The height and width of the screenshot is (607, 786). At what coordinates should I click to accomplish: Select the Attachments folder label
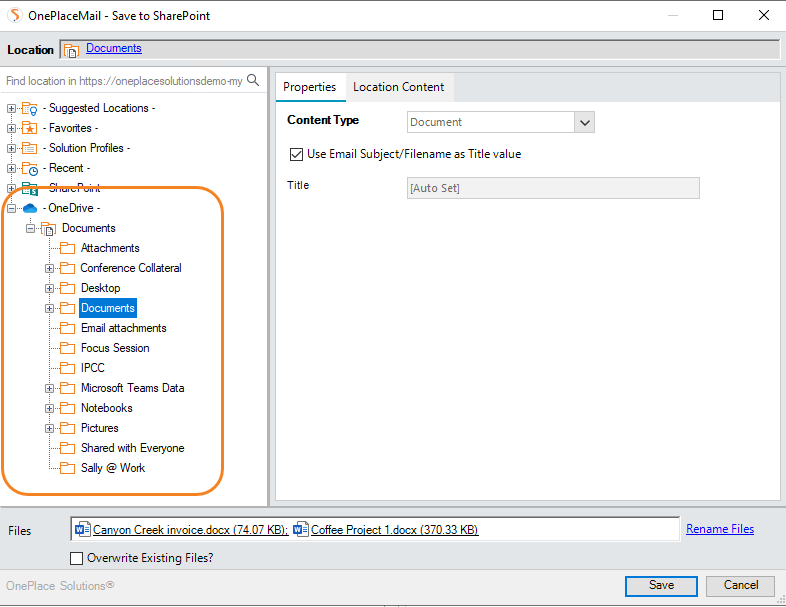pyautogui.click(x=110, y=248)
